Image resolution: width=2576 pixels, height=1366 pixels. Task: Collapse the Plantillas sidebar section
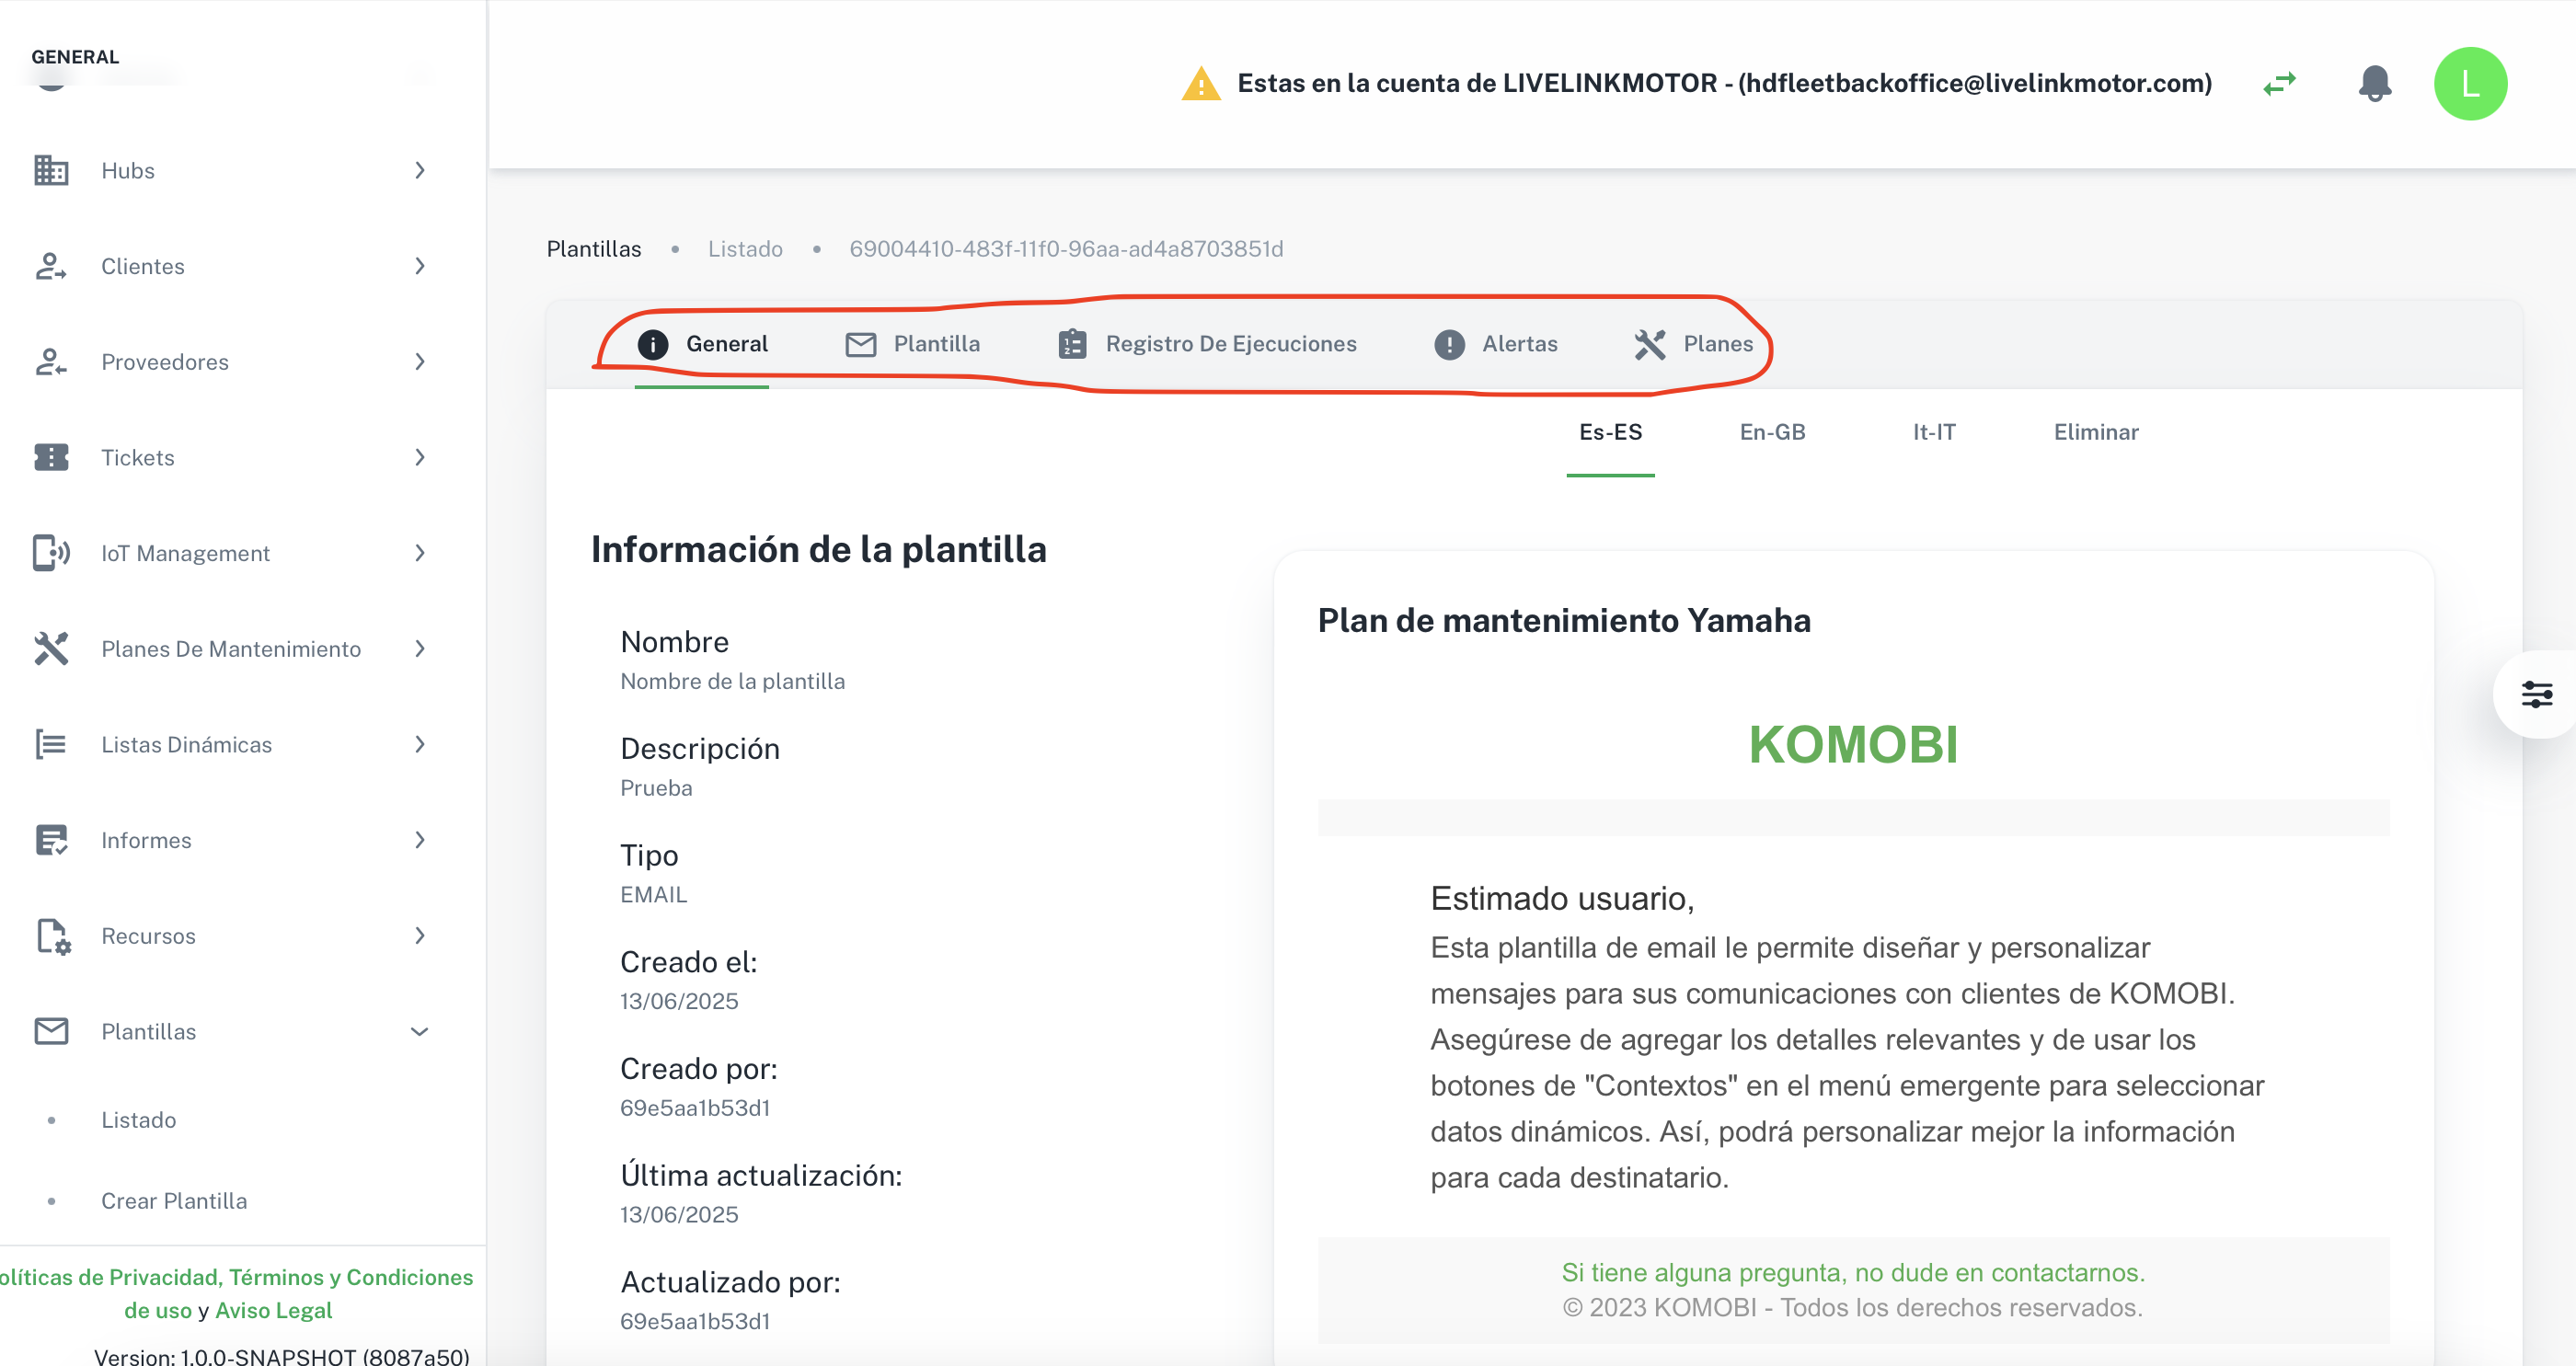coord(420,1031)
